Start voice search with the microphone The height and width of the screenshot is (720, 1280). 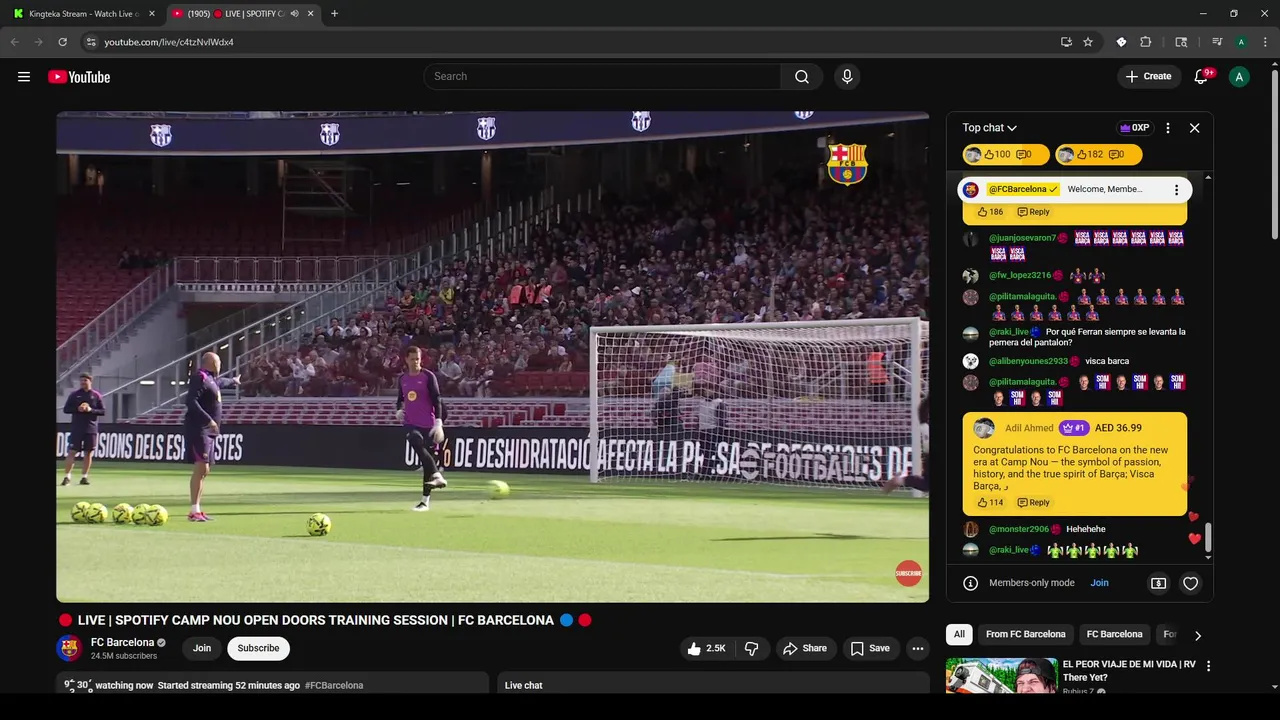(847, 77)
